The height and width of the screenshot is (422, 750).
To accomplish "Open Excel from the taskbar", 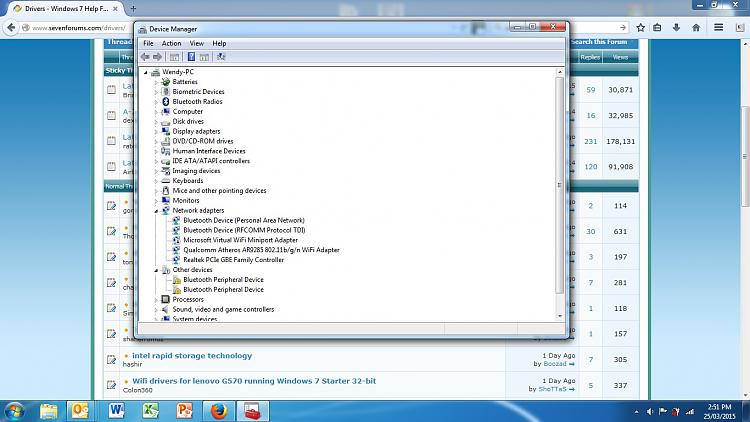I will click(150, 411).
